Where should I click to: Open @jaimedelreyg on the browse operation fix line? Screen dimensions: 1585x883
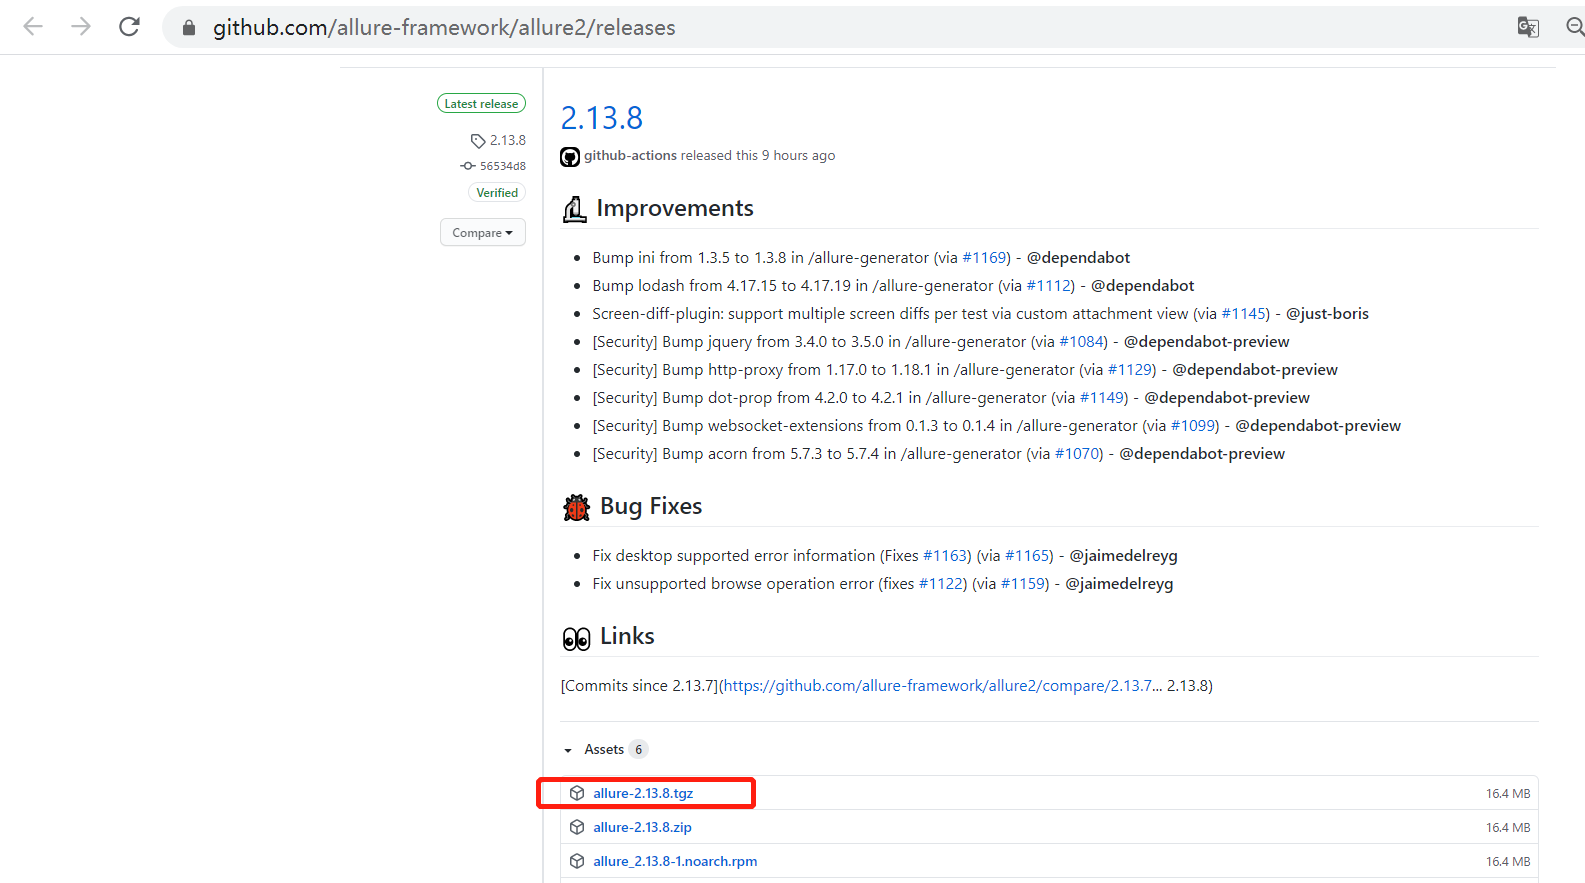coord(1119,584)
